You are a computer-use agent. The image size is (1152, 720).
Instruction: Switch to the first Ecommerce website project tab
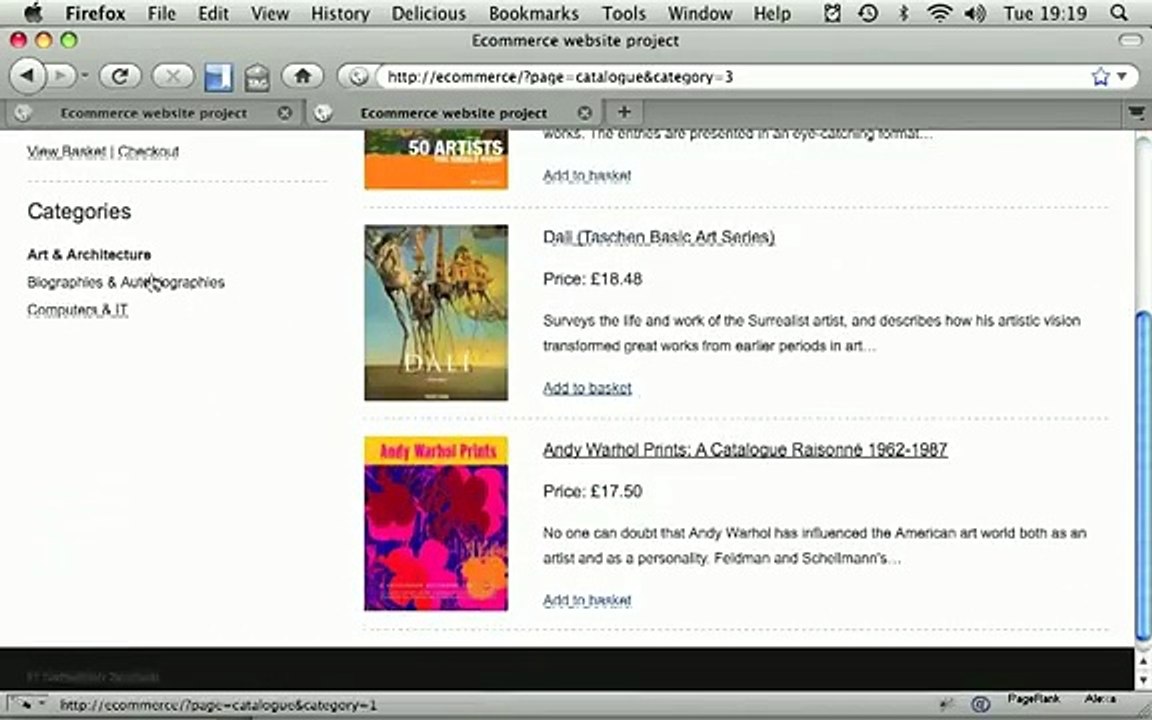[x=154, y=113]
